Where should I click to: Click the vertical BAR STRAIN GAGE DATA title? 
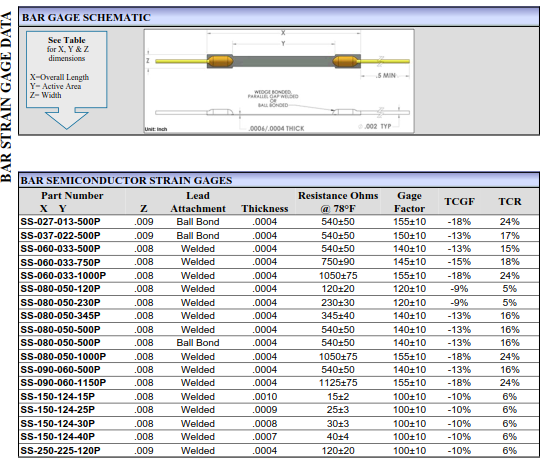coord(6,97)
